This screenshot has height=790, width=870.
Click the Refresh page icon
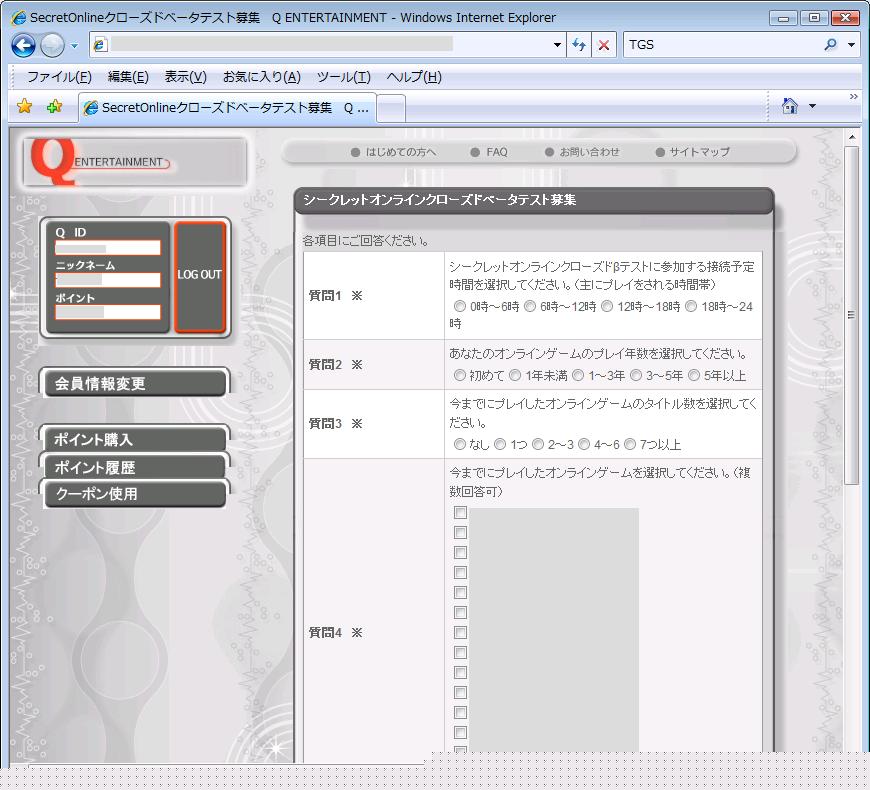click(x=579, y=45)
